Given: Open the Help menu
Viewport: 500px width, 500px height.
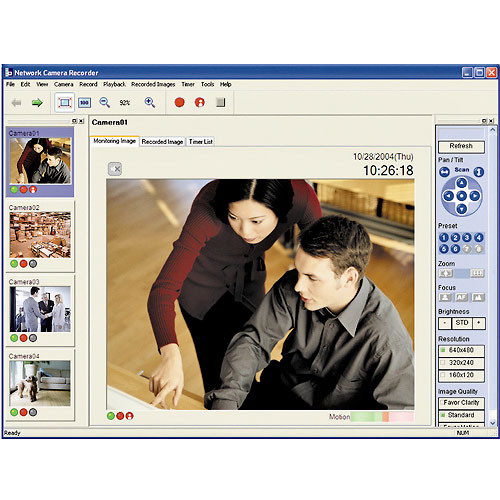Looking at the screenshot, I should (x=226, y=84).
